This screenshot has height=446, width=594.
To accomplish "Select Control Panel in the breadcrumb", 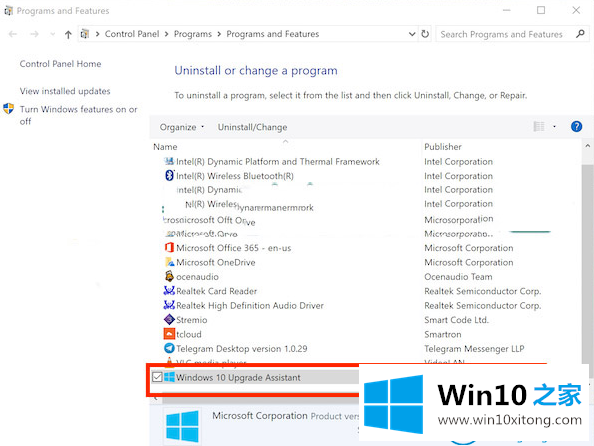I will (132, 34).
